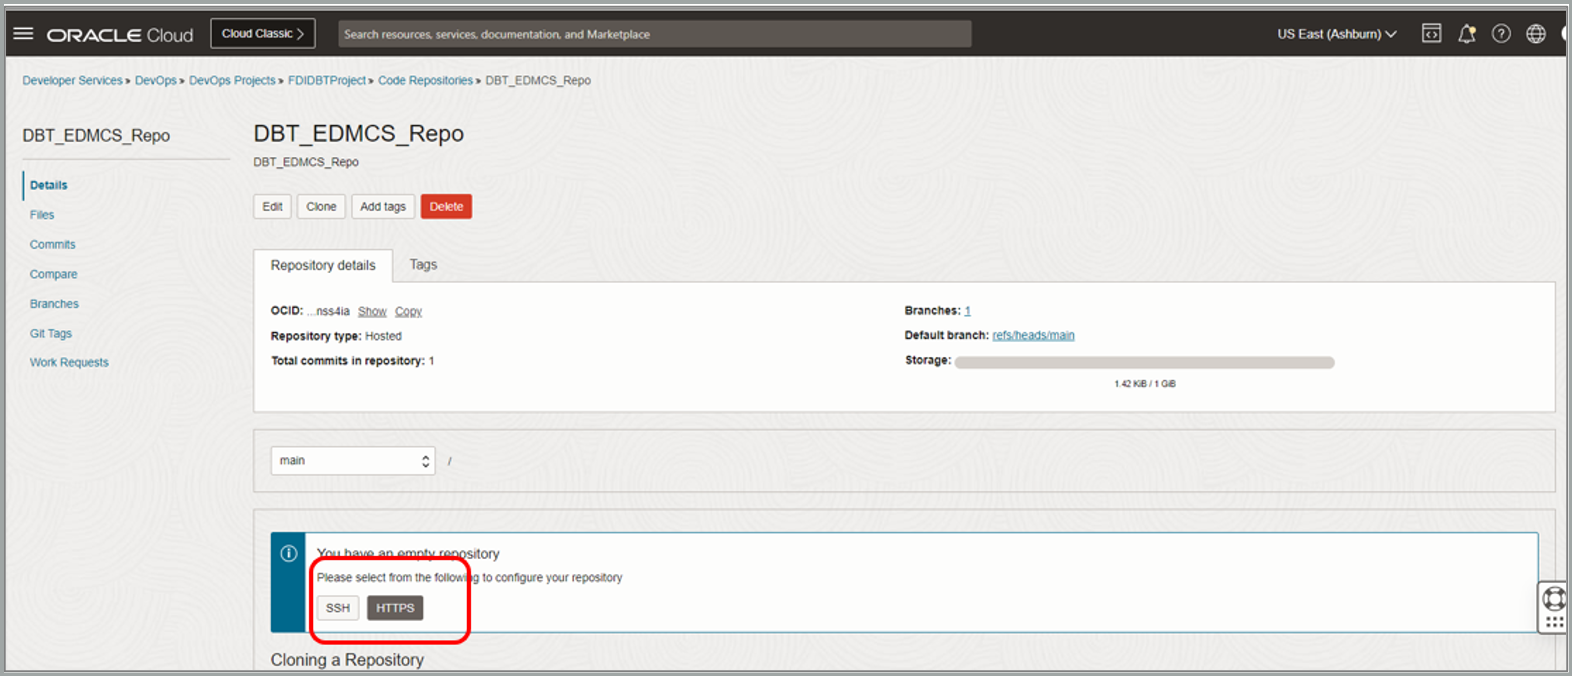Click Total commits in repository text
This screenshot has height=676, width=1572.
352,361
